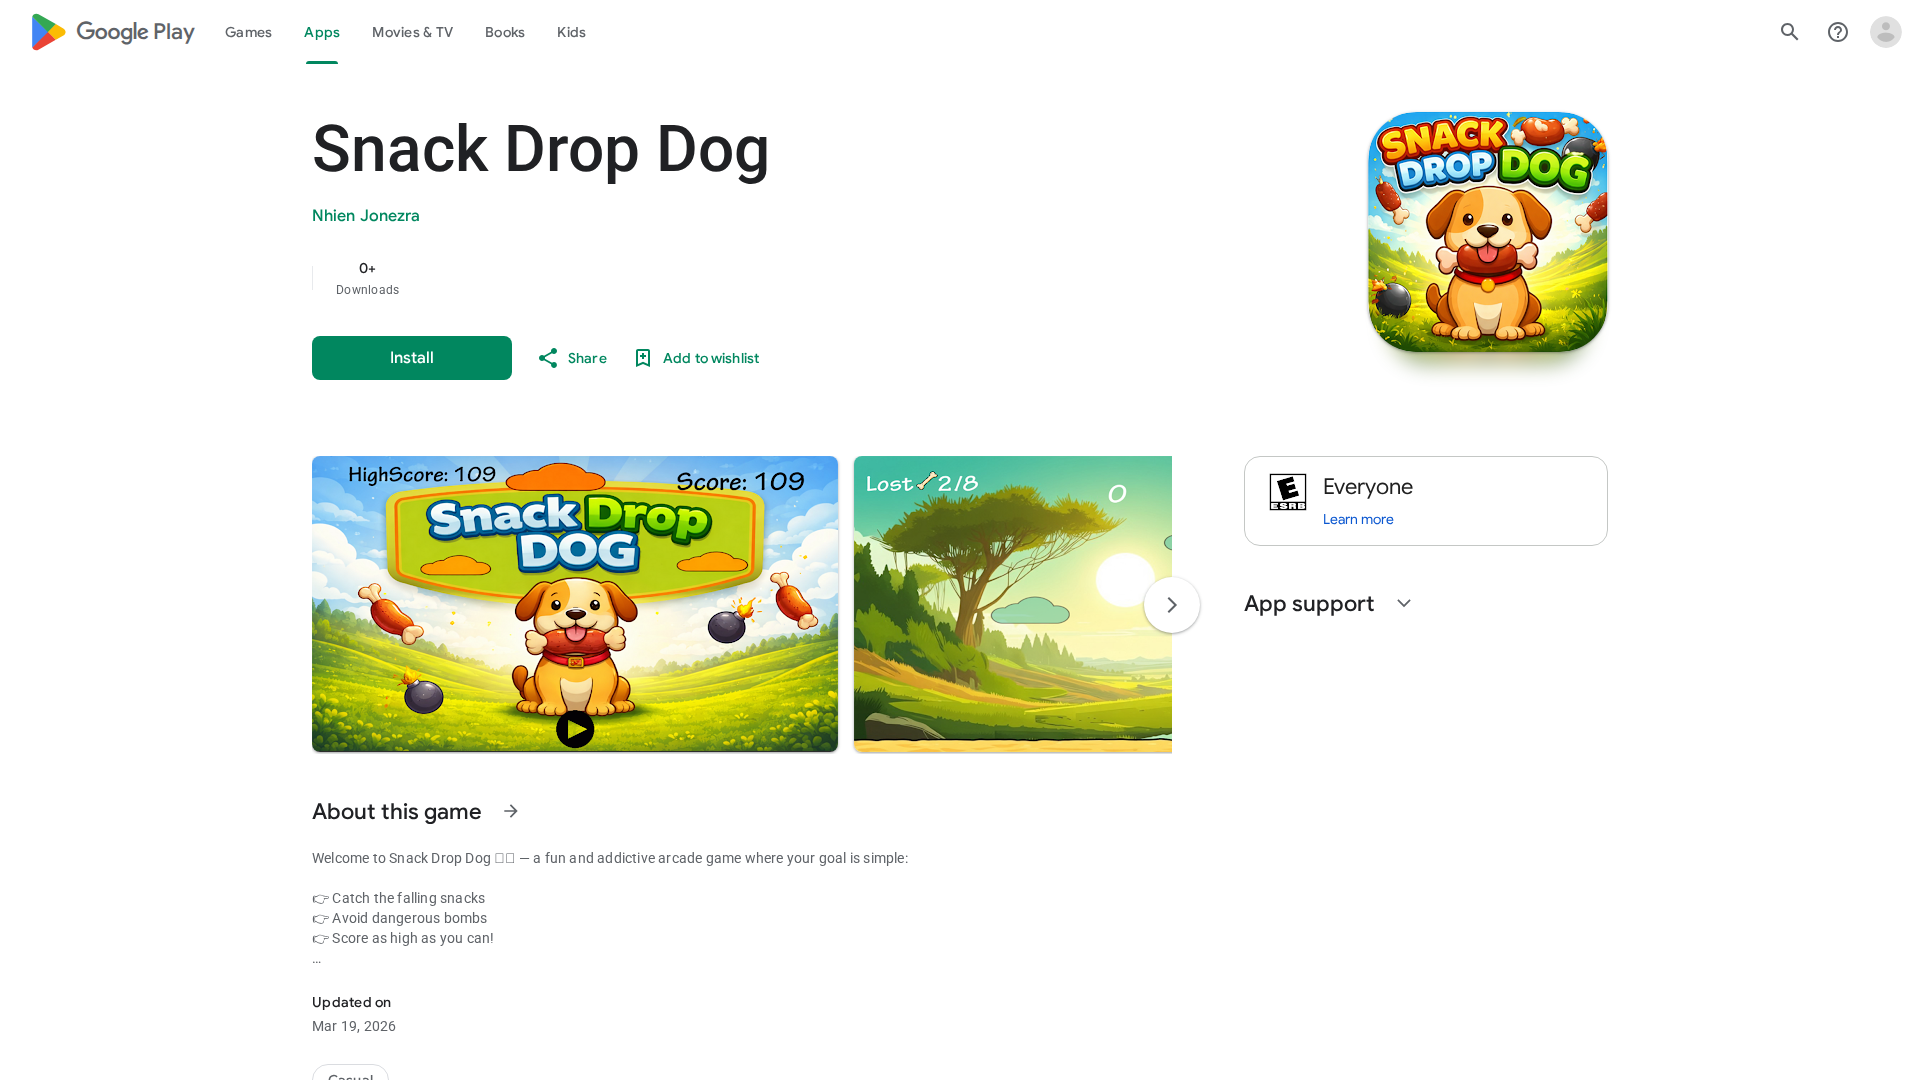Install Snack Drop Dog
This screenshot has height=1080, width=1920.
(412, 358)
